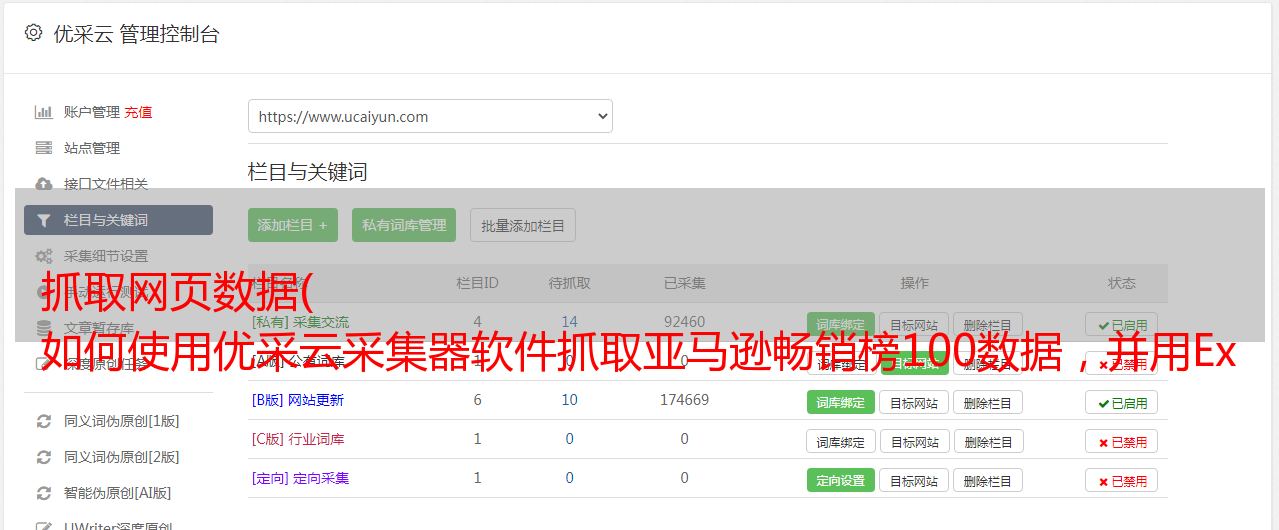Click the 状态 column header
The image size is (1279, 530).
pyautogui.click(x=1122, y=283)
